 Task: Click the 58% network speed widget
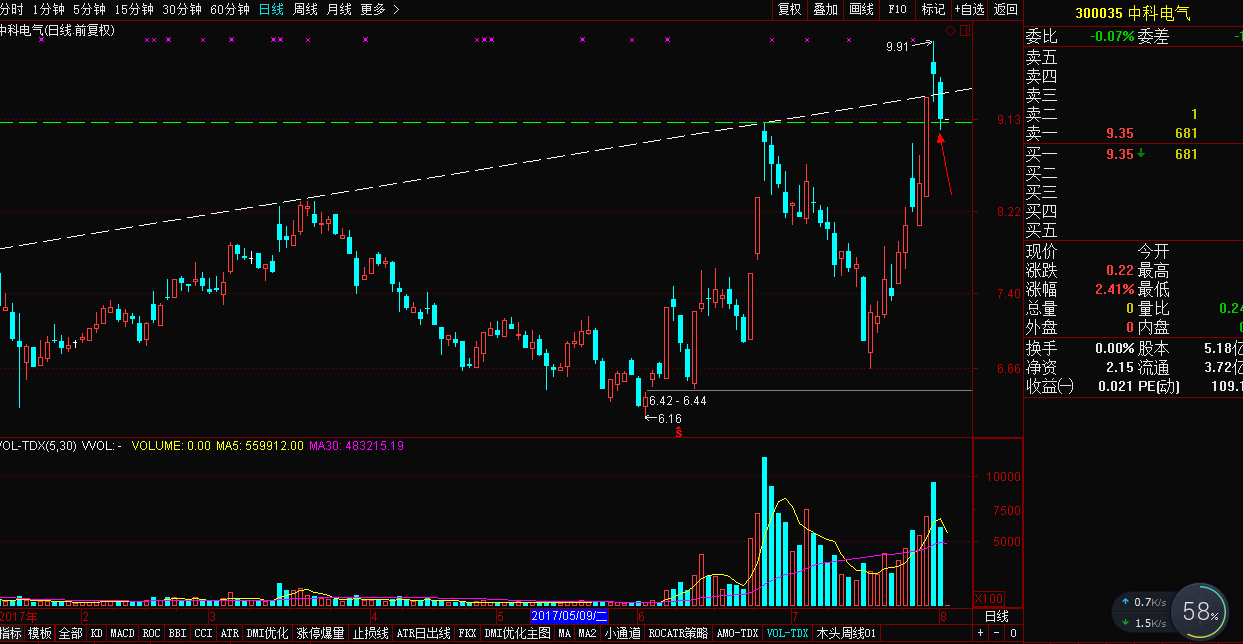click(1200, 610)
